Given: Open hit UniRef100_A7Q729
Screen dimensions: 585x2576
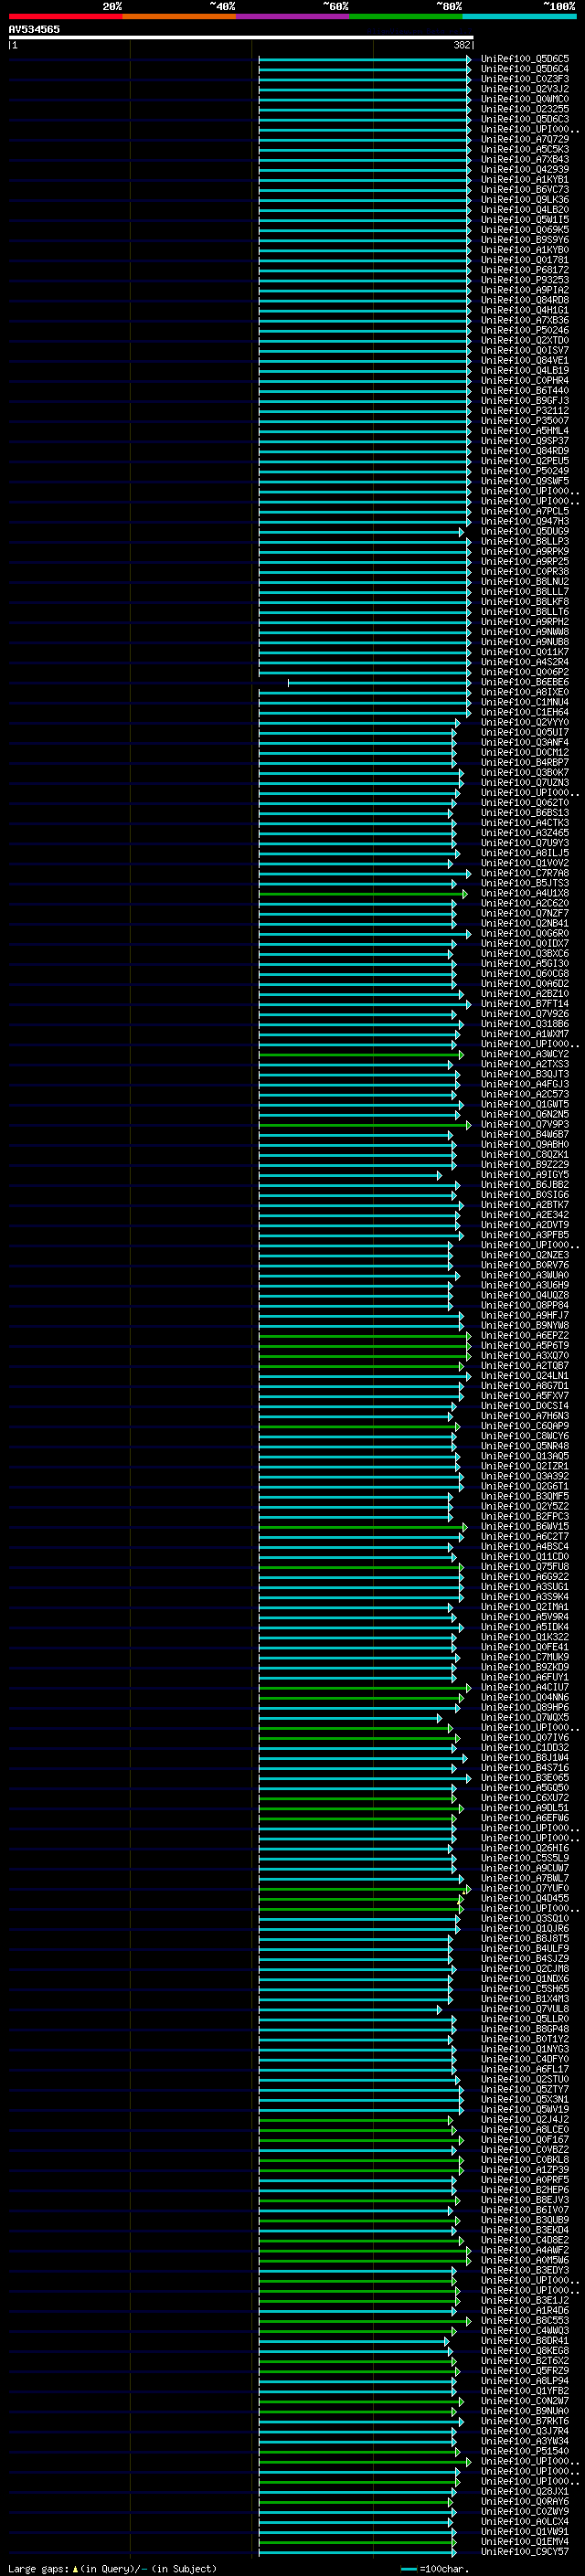Looking at the screenshot, I should coord(525,139).
